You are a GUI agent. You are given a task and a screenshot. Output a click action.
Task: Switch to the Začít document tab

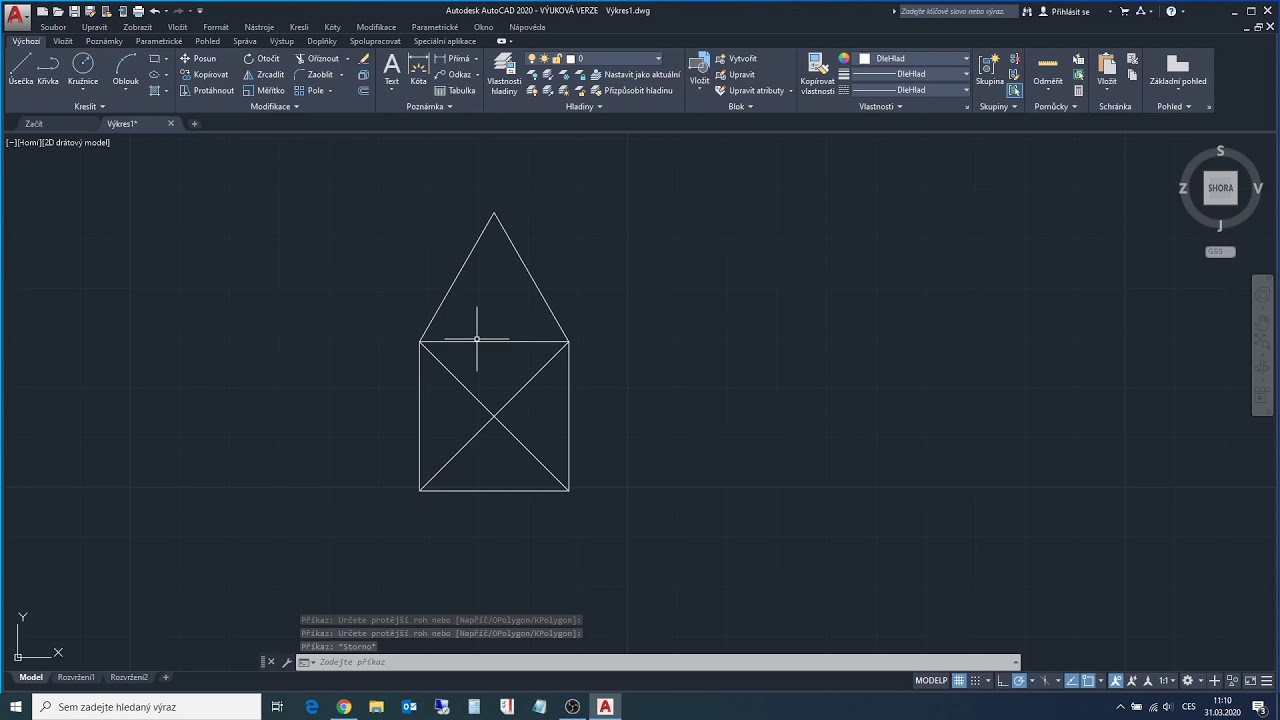pyautogui.click(x=34, y=124)
